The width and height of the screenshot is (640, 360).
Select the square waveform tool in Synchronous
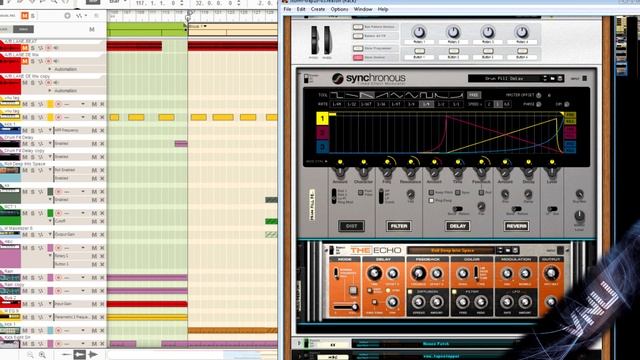pos(426,95)
